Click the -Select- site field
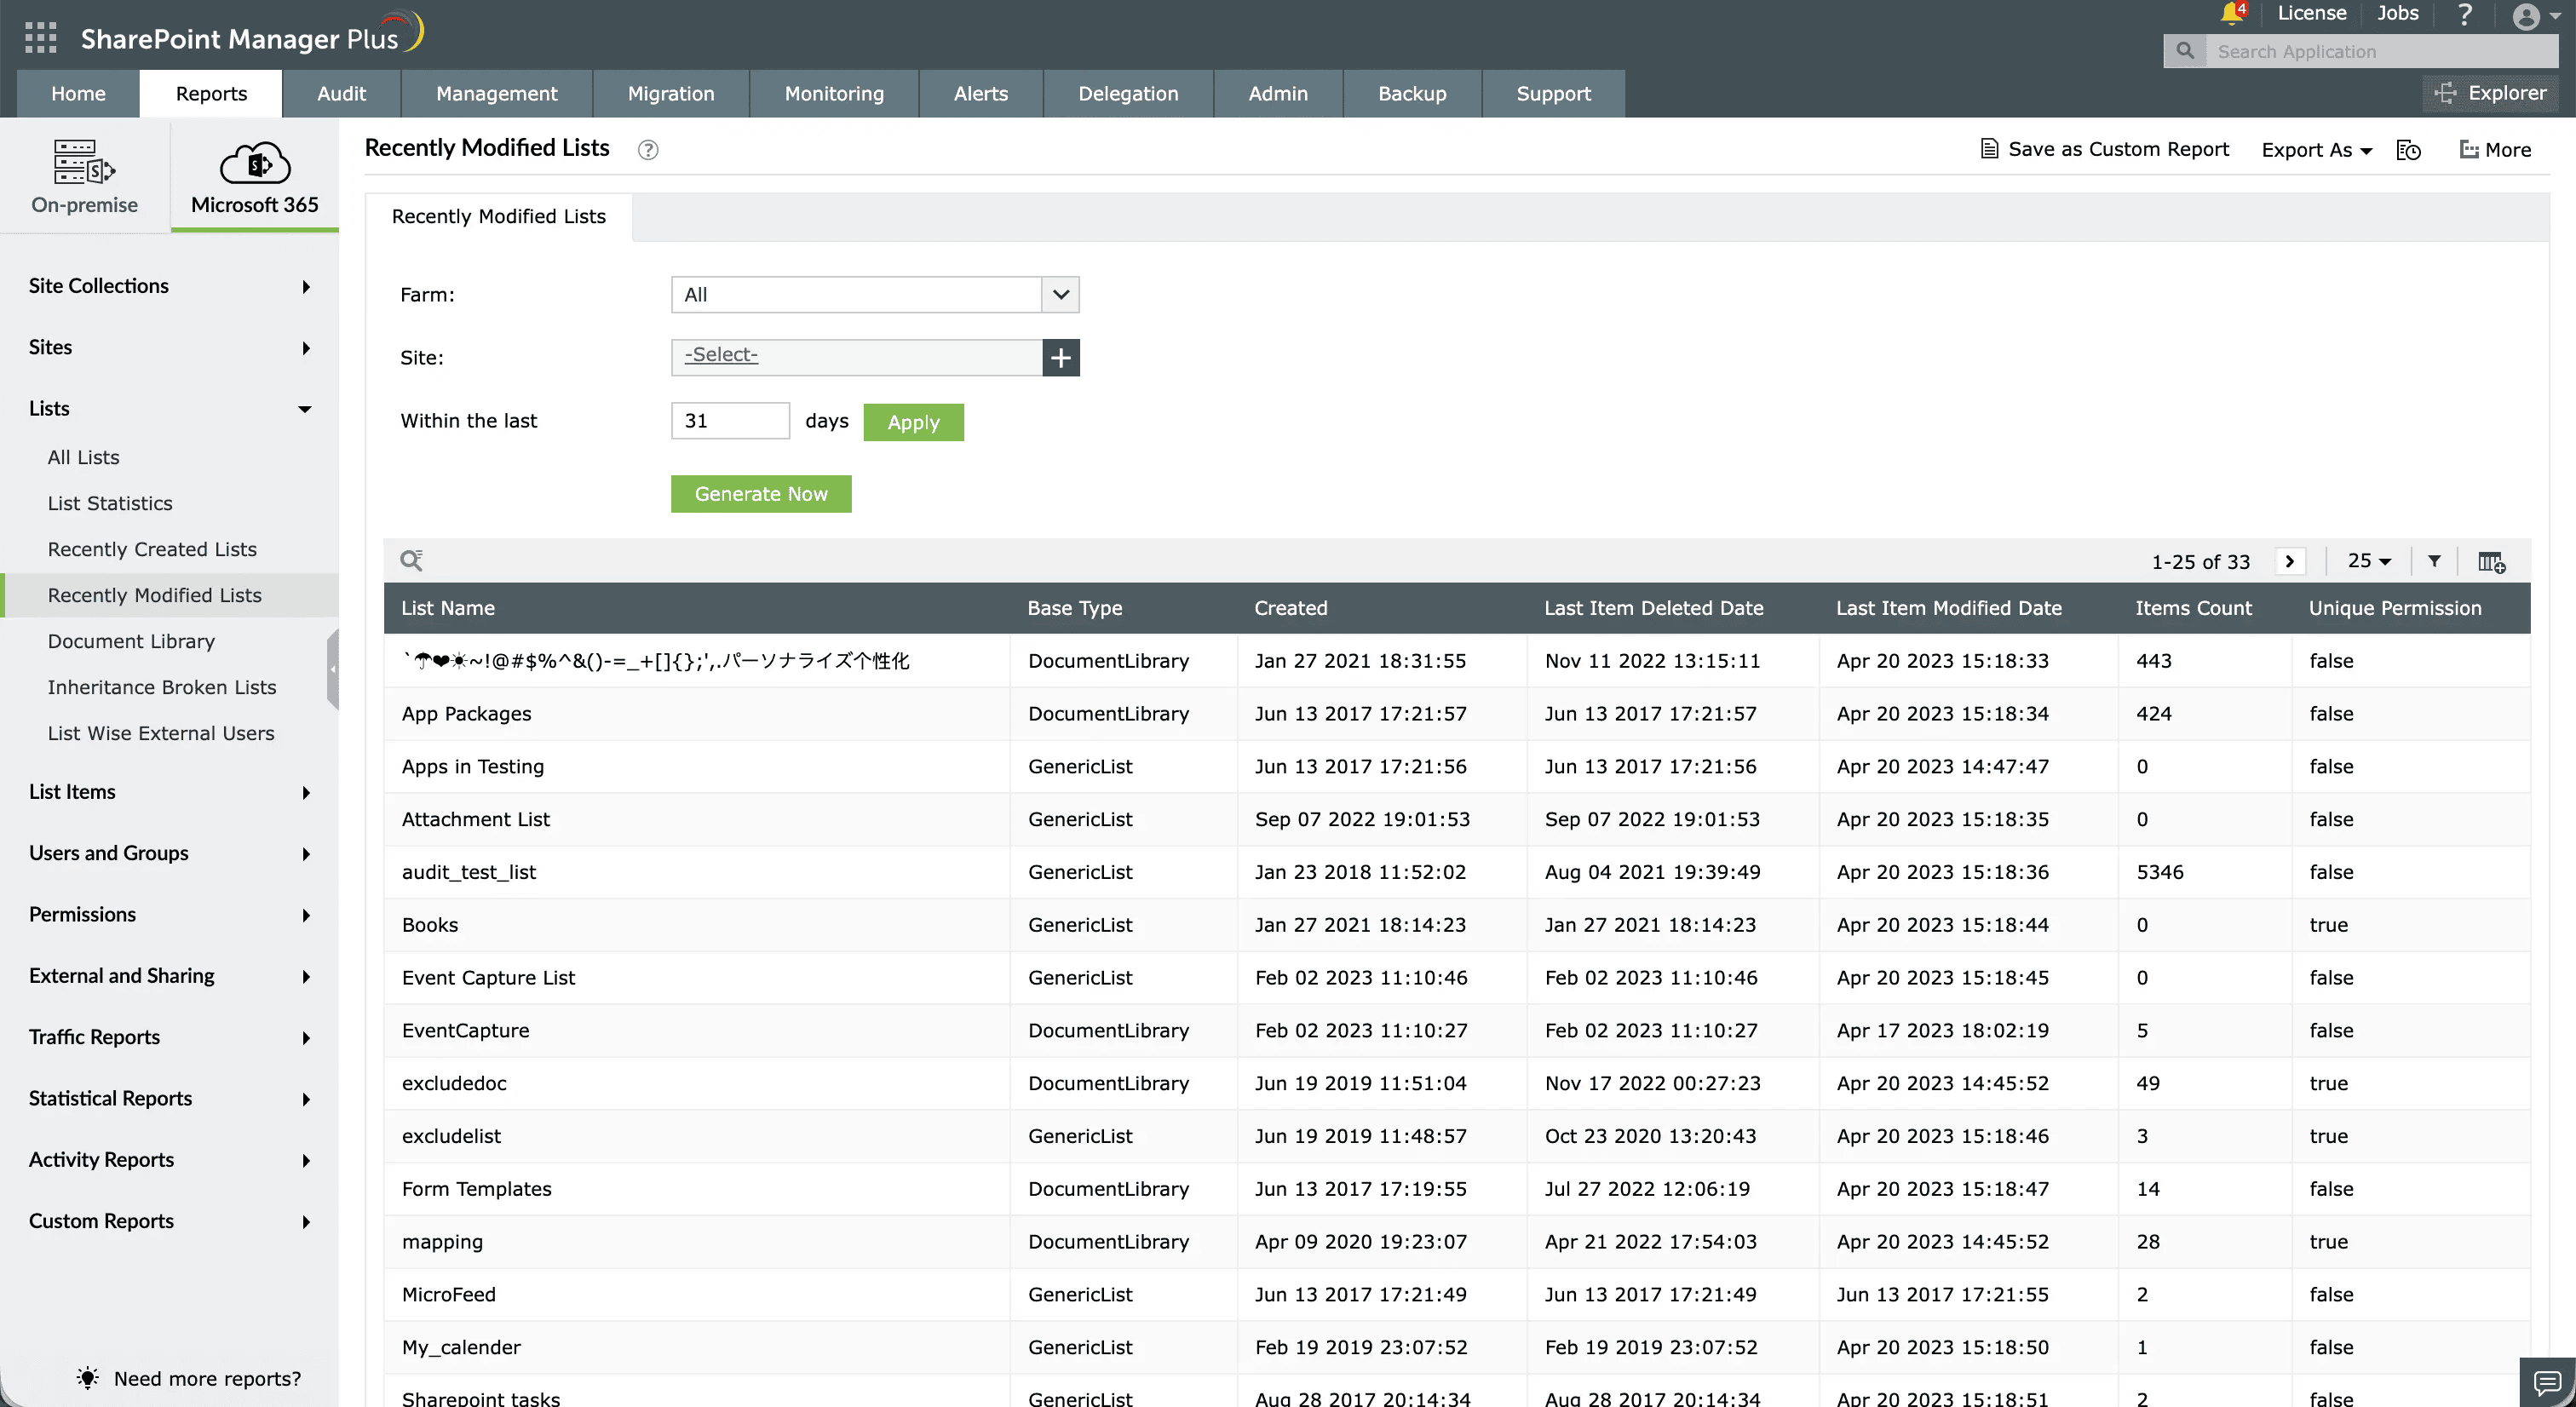This screenshot has height=1407, width=2576. point(856,357)
